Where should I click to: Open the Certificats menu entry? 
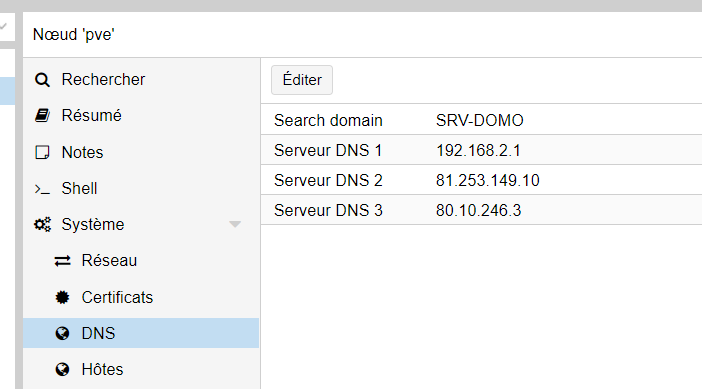click(x=141, y=297)
